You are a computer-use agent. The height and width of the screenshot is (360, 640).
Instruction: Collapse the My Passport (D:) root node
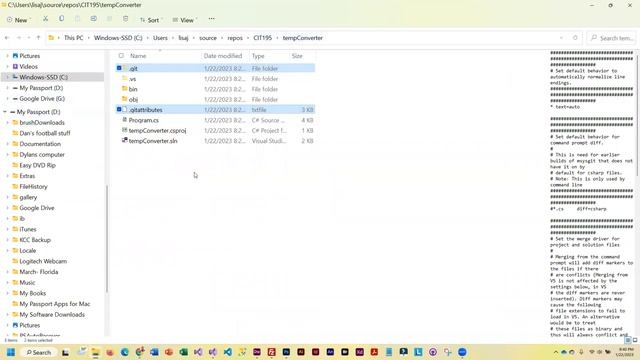pyautogui.click(x=4, y=112)
